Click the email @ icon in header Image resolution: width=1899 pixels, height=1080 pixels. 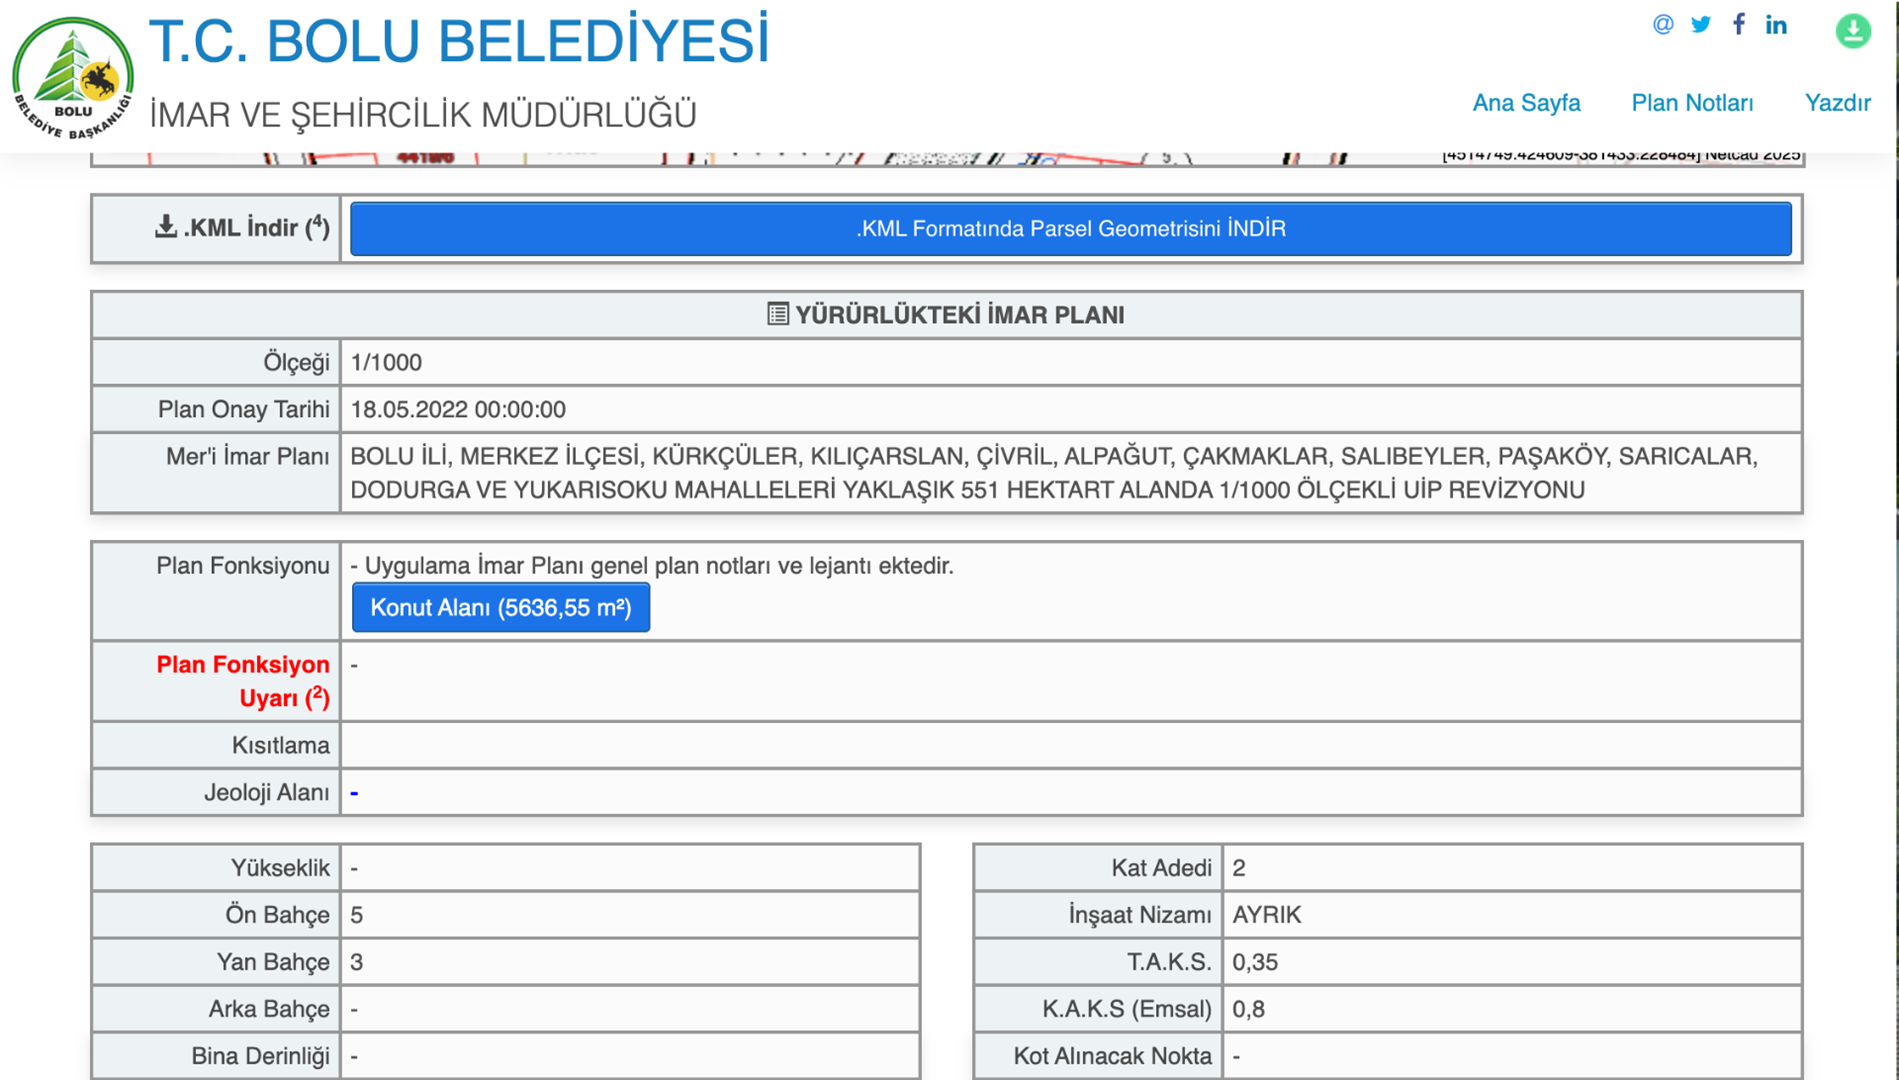[x=1662, y=25]
